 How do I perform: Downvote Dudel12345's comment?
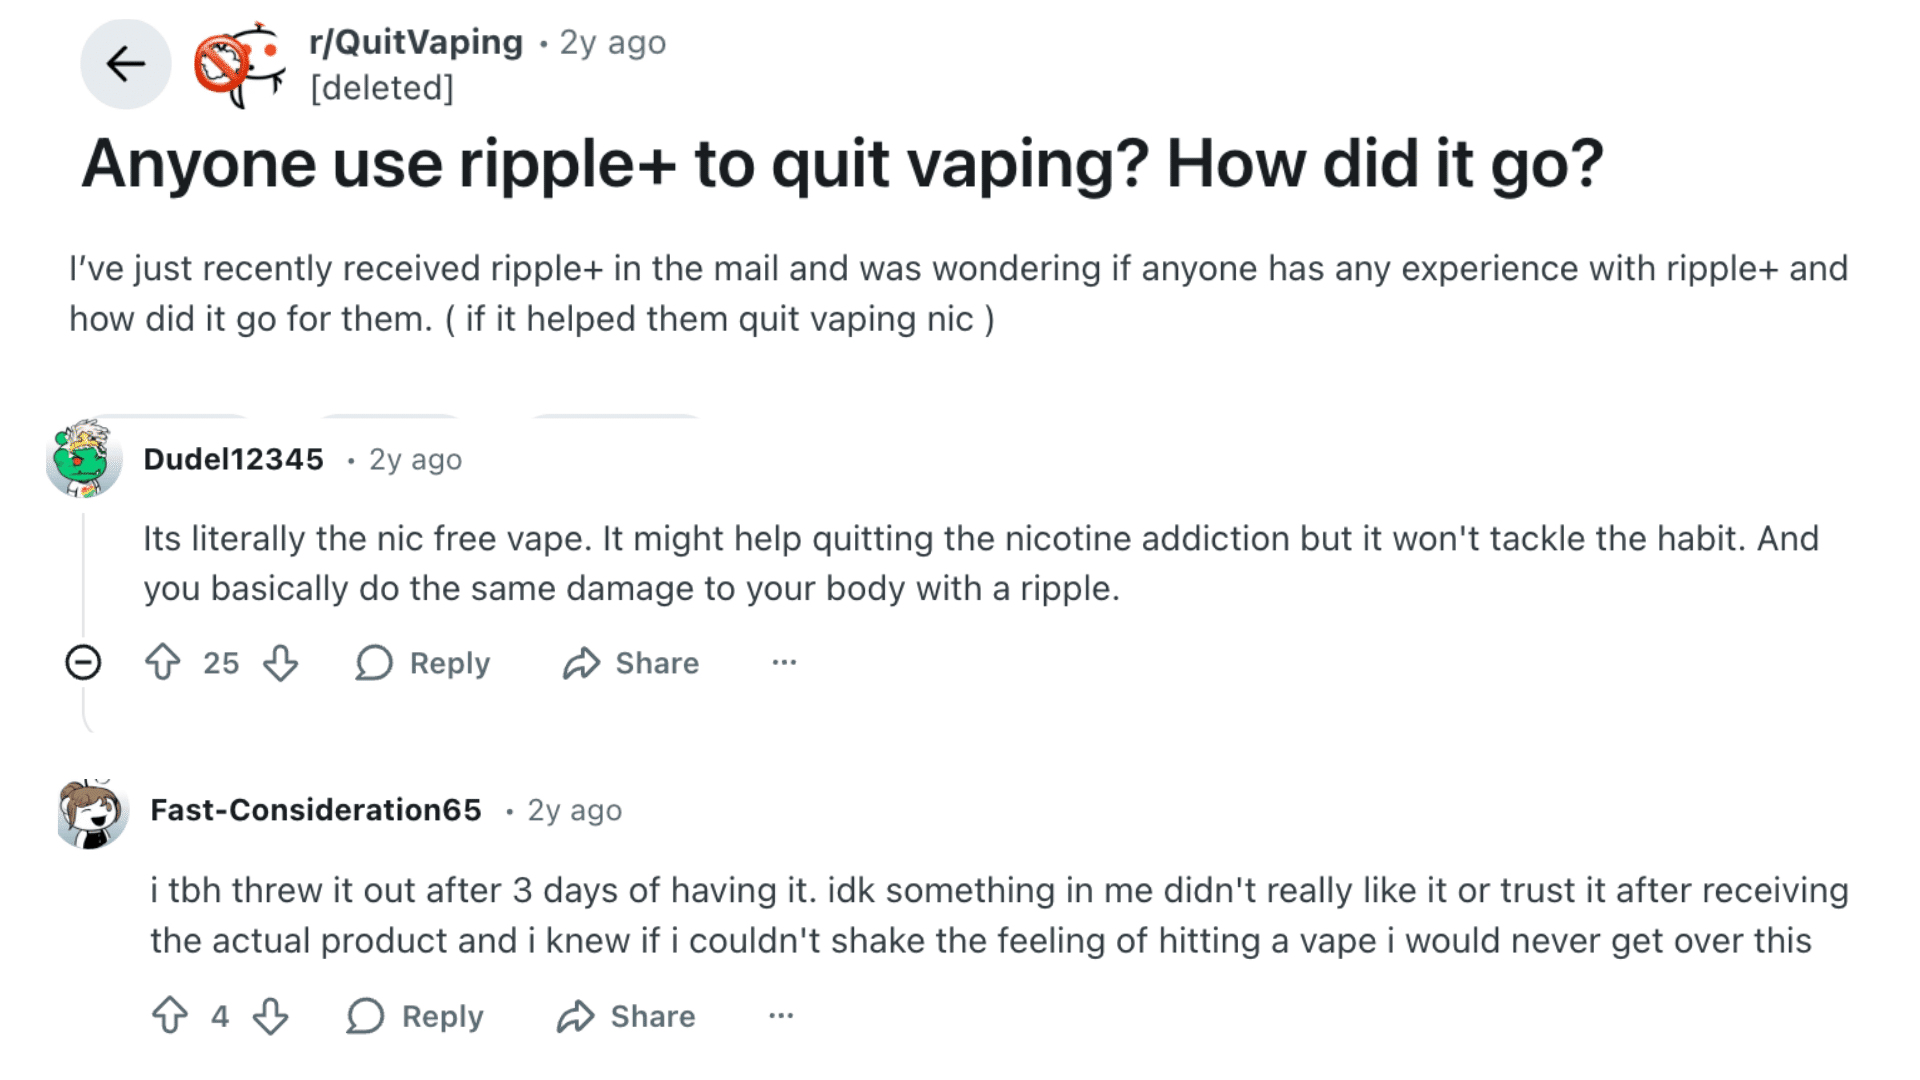click(281, 662)
